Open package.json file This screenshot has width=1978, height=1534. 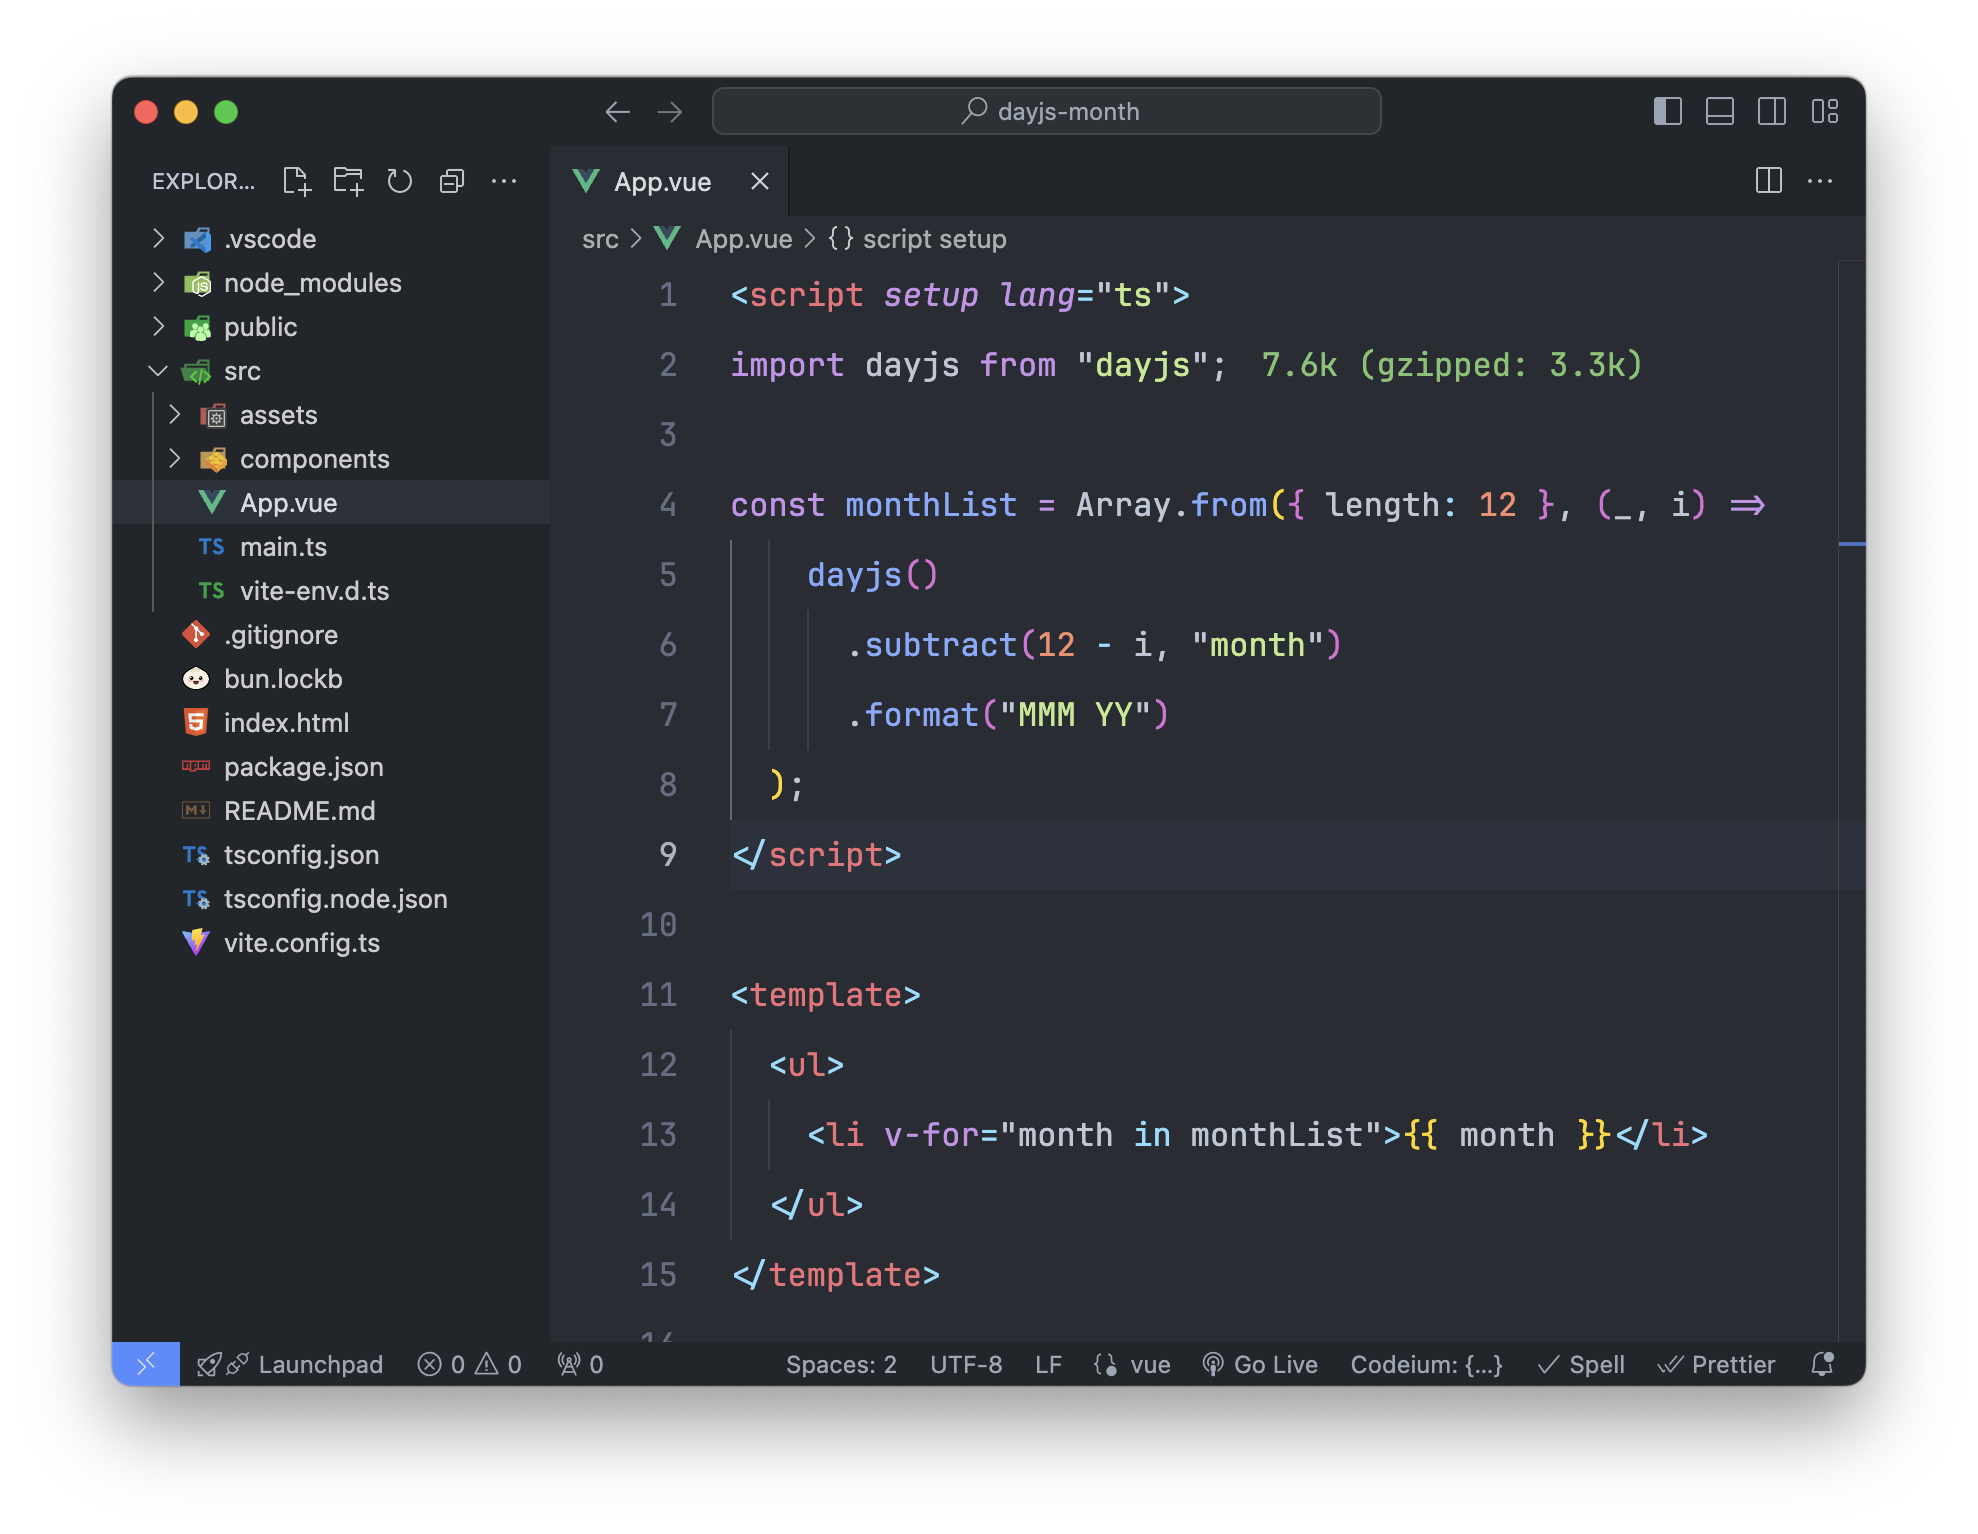point(331,767)
